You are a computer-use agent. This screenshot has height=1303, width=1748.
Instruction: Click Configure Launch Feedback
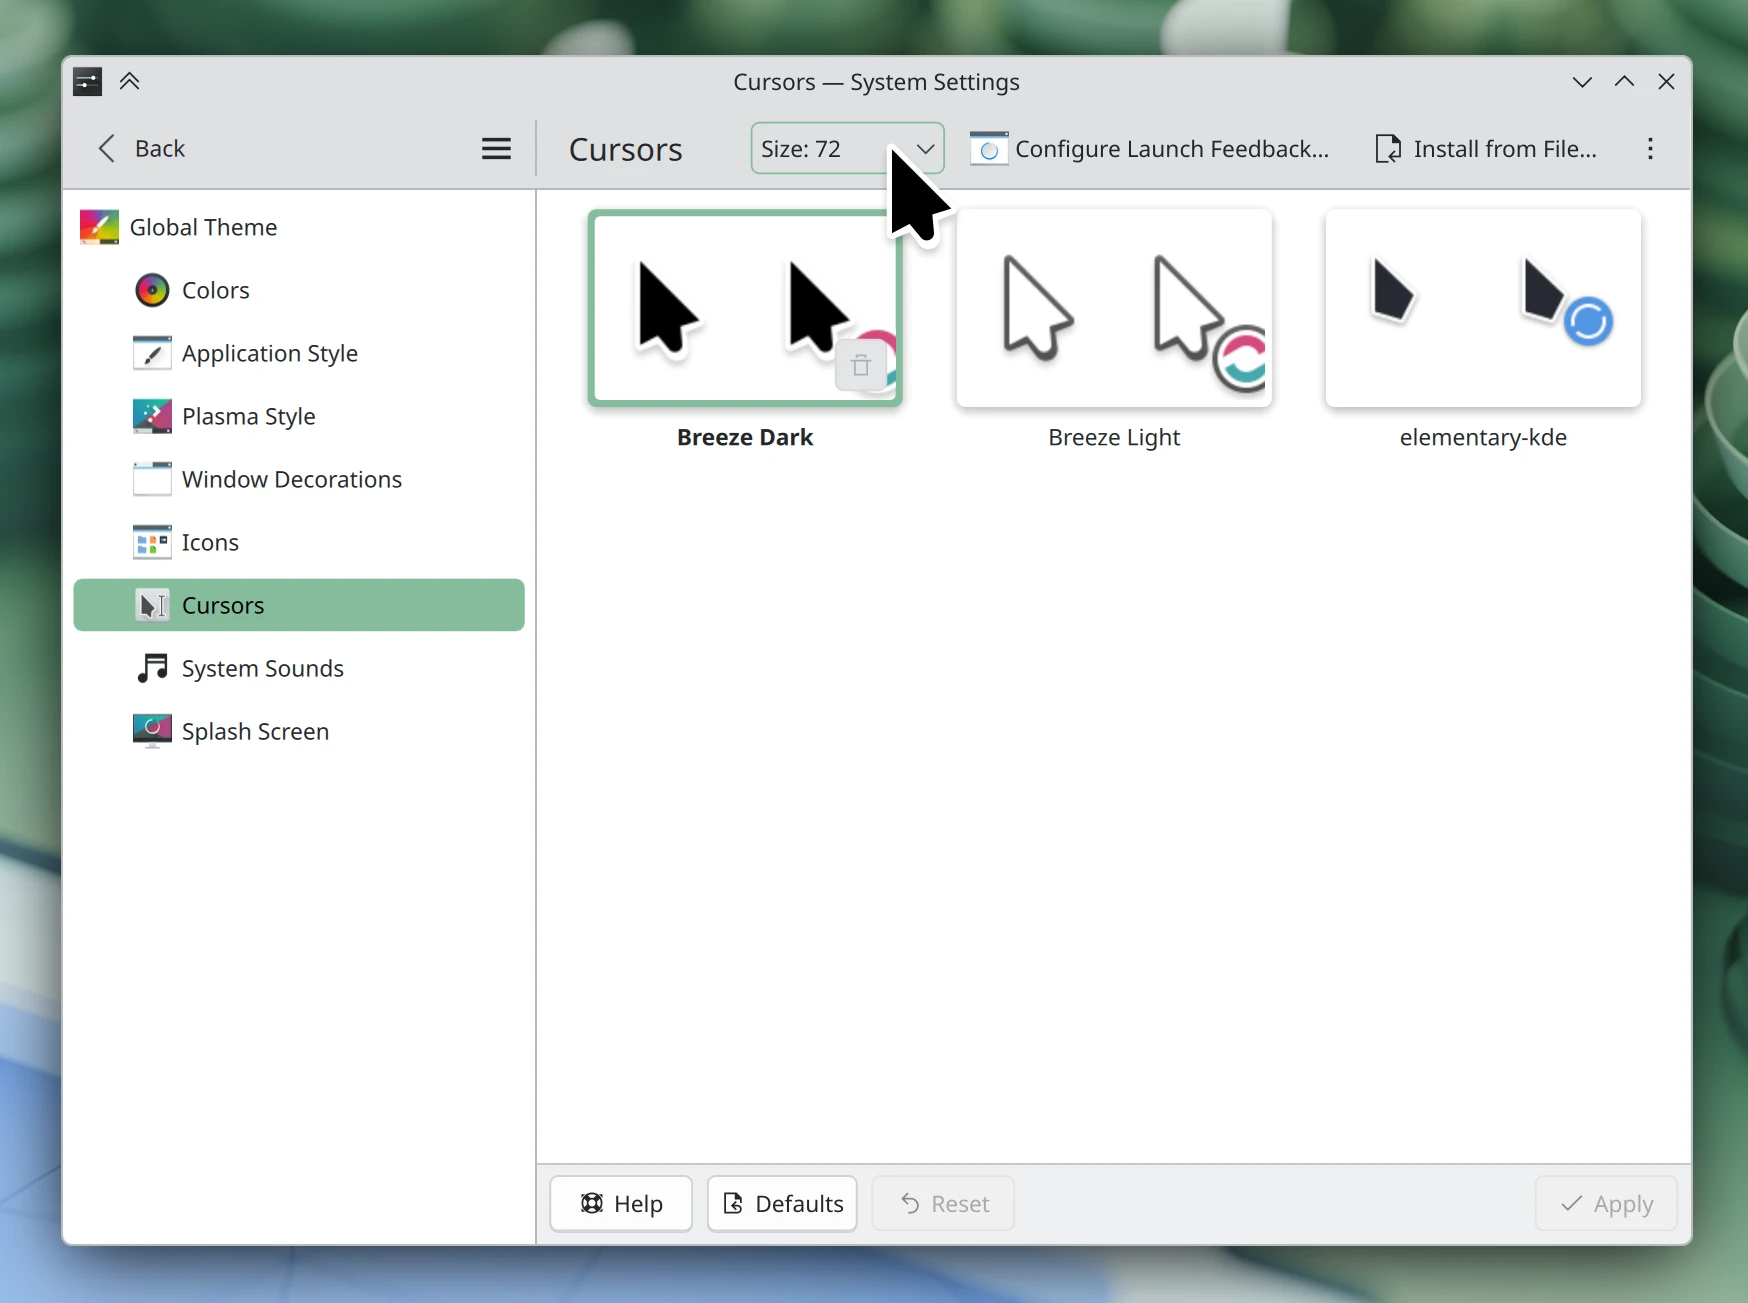click(x=1150, y=149)
